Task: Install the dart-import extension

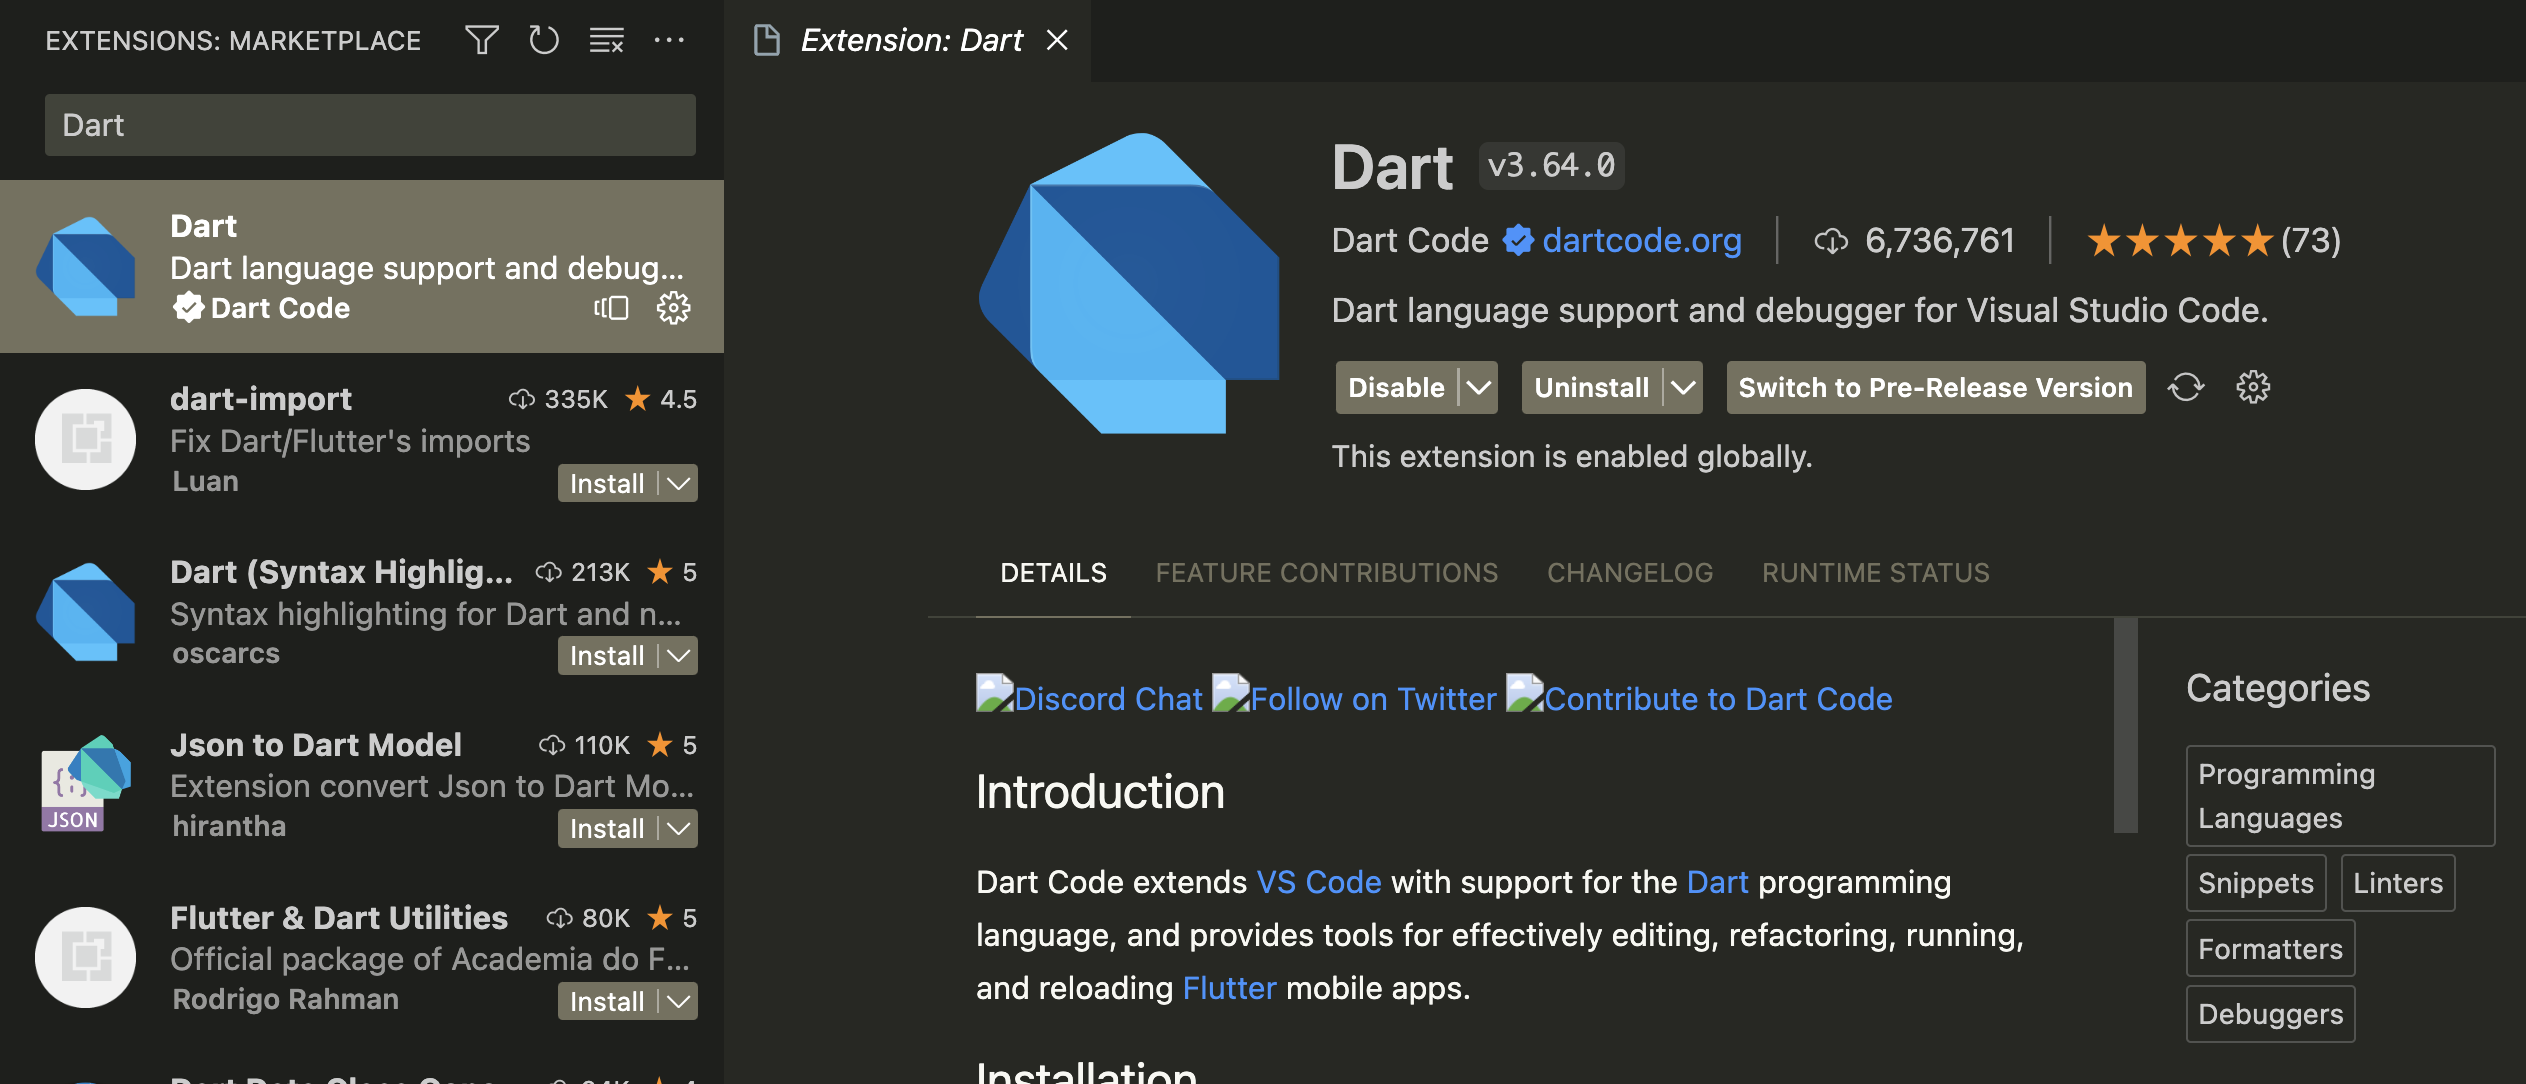Action: [x=607, y=484]
